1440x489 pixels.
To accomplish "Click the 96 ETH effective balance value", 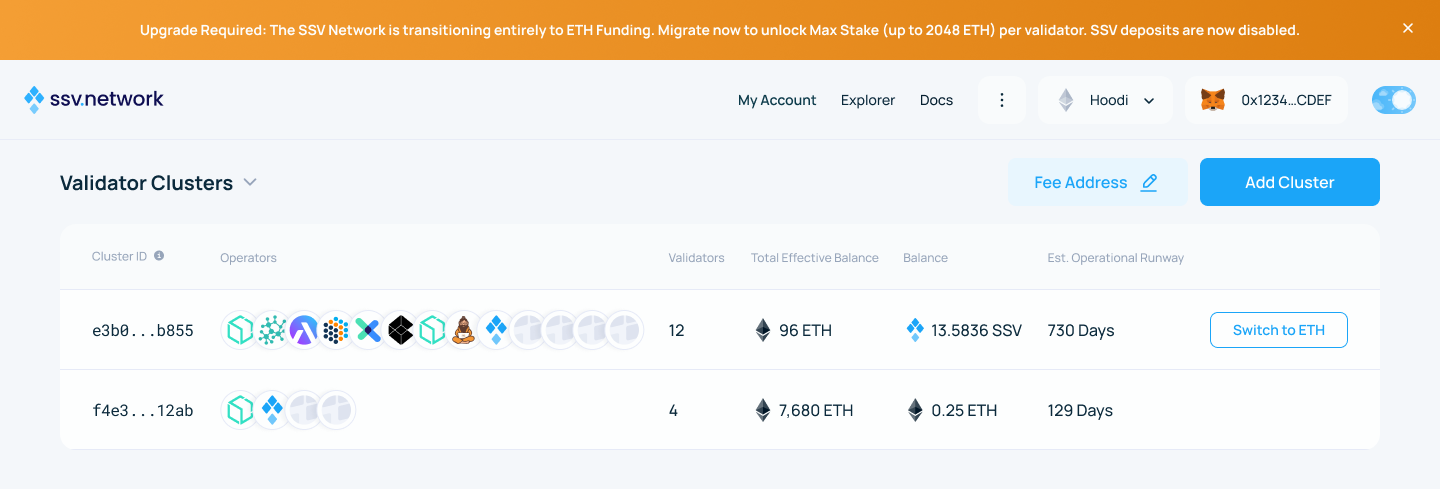I will (x=805, y=330).
